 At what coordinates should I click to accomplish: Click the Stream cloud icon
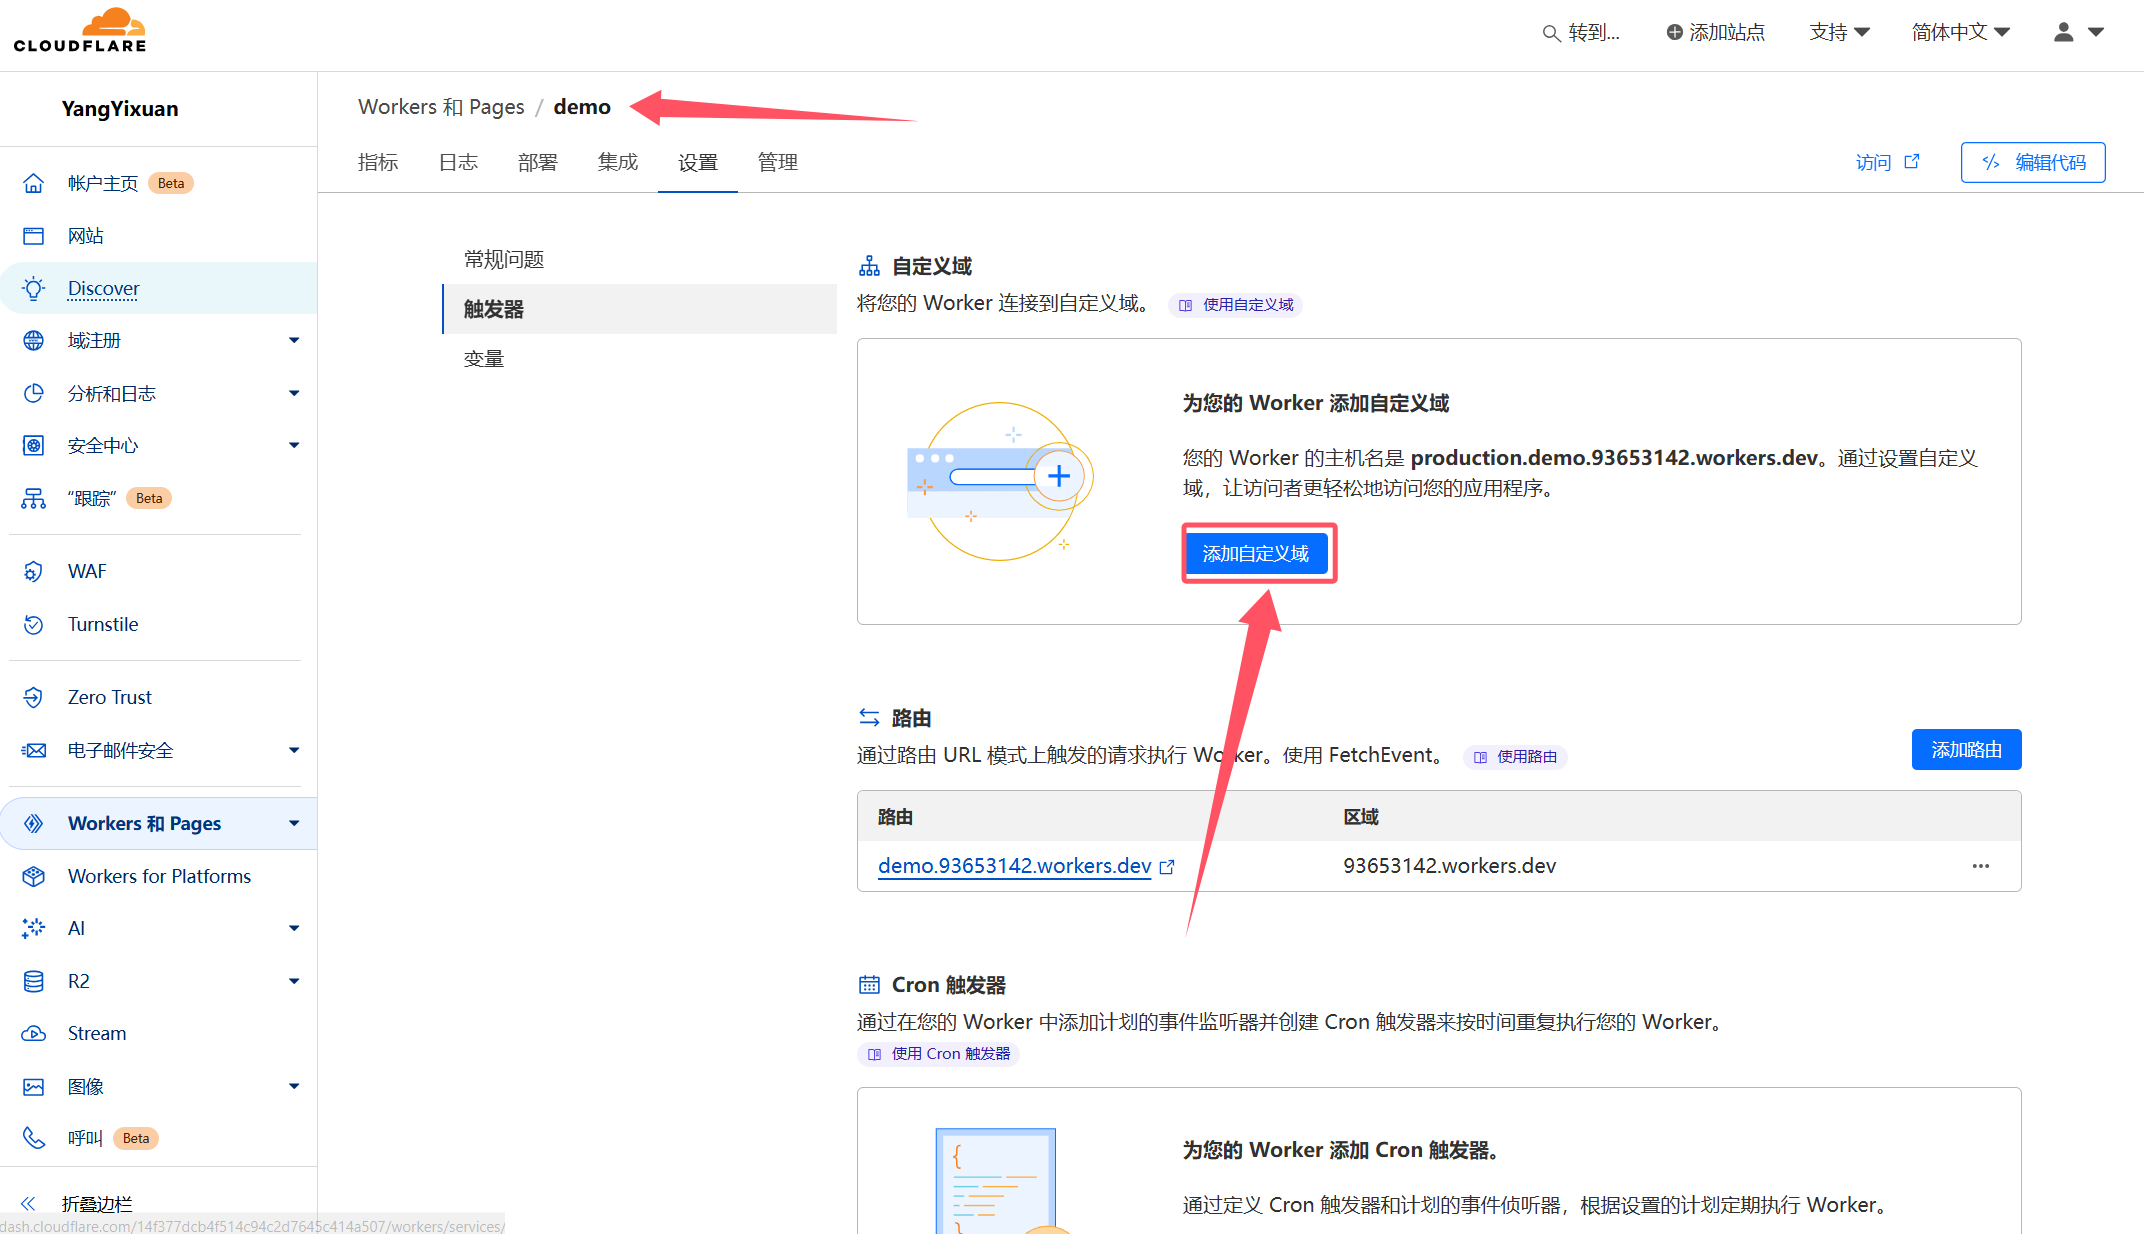[x=34, y=1033]
